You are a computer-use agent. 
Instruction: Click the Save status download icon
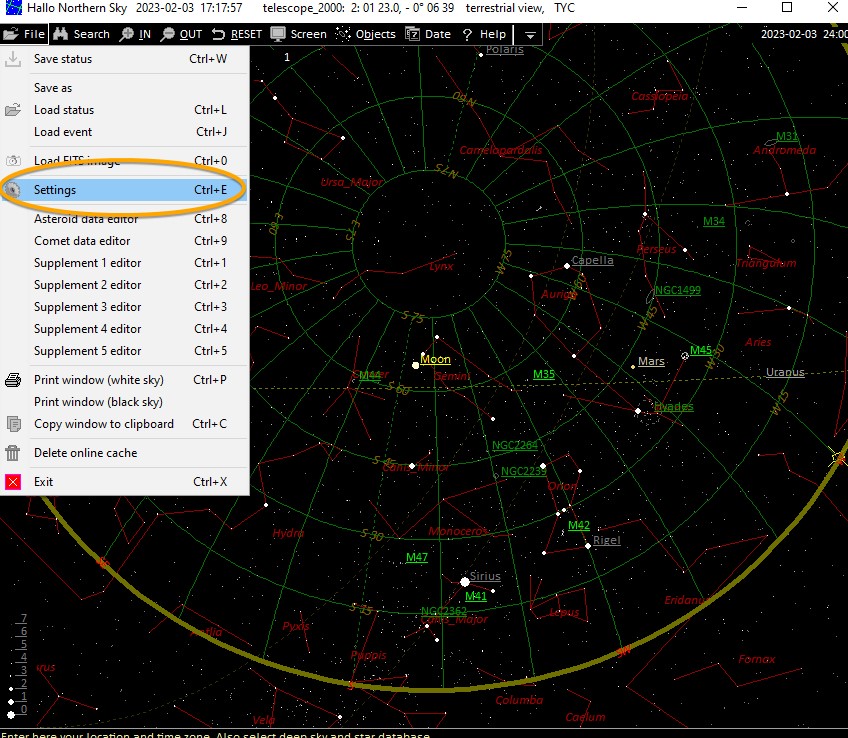[13, 59]
